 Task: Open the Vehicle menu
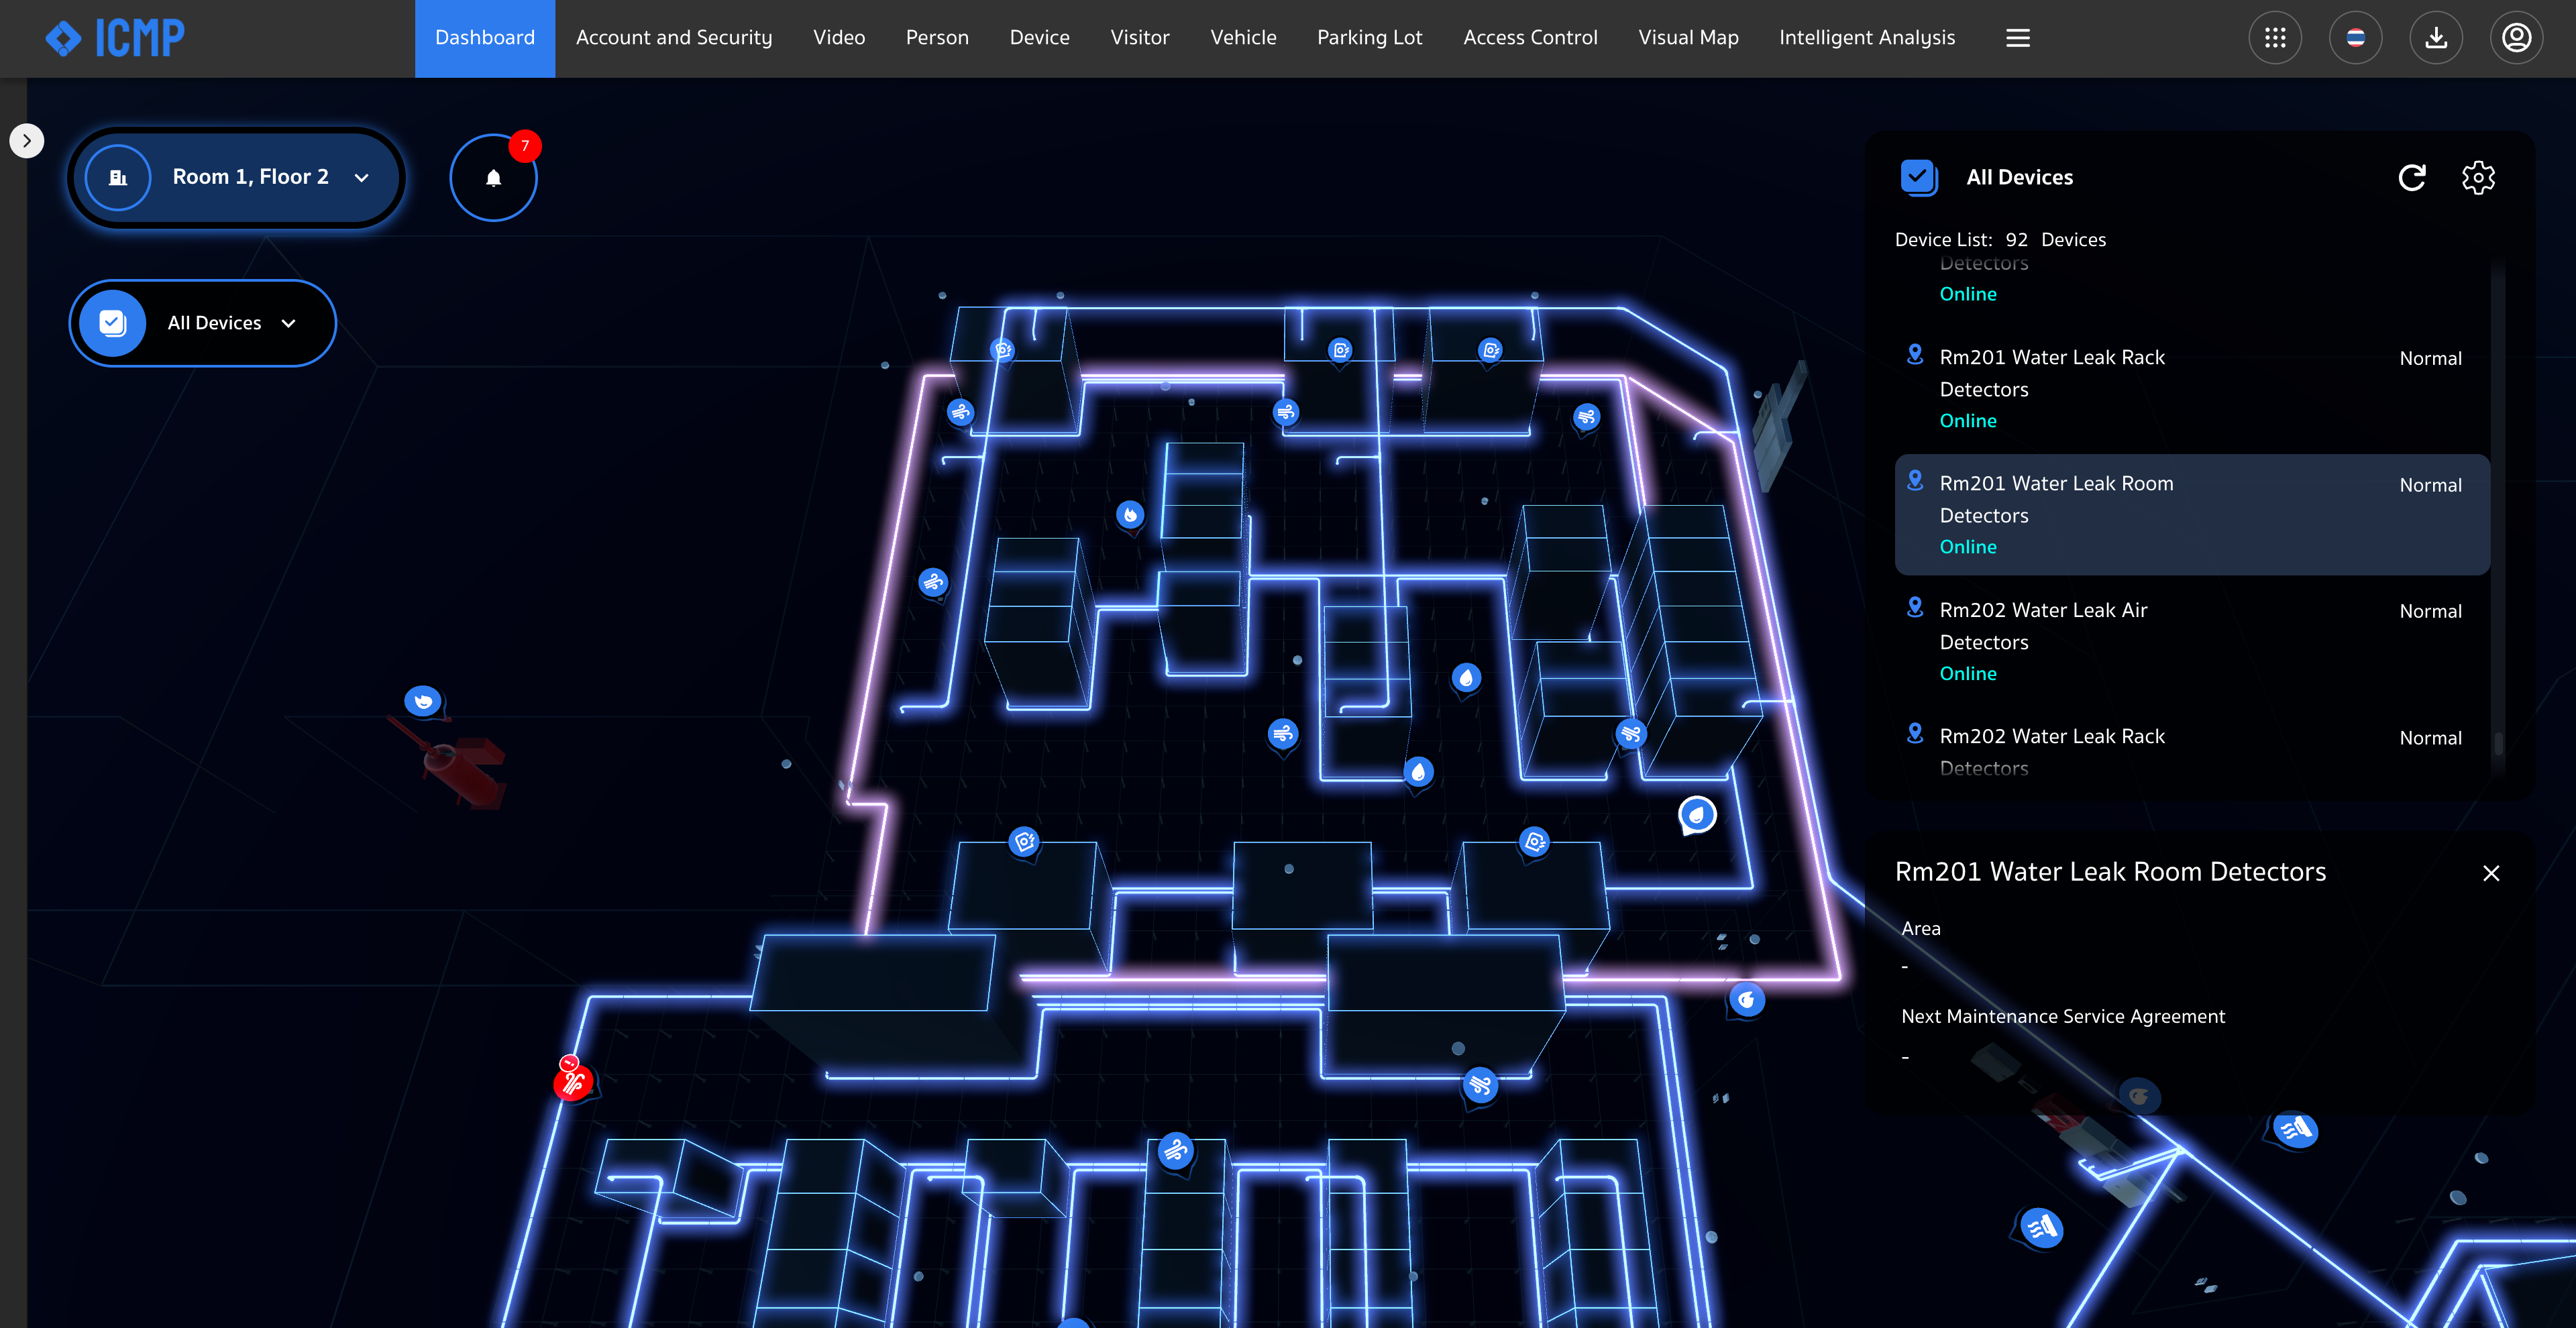tap(1243, 38)
